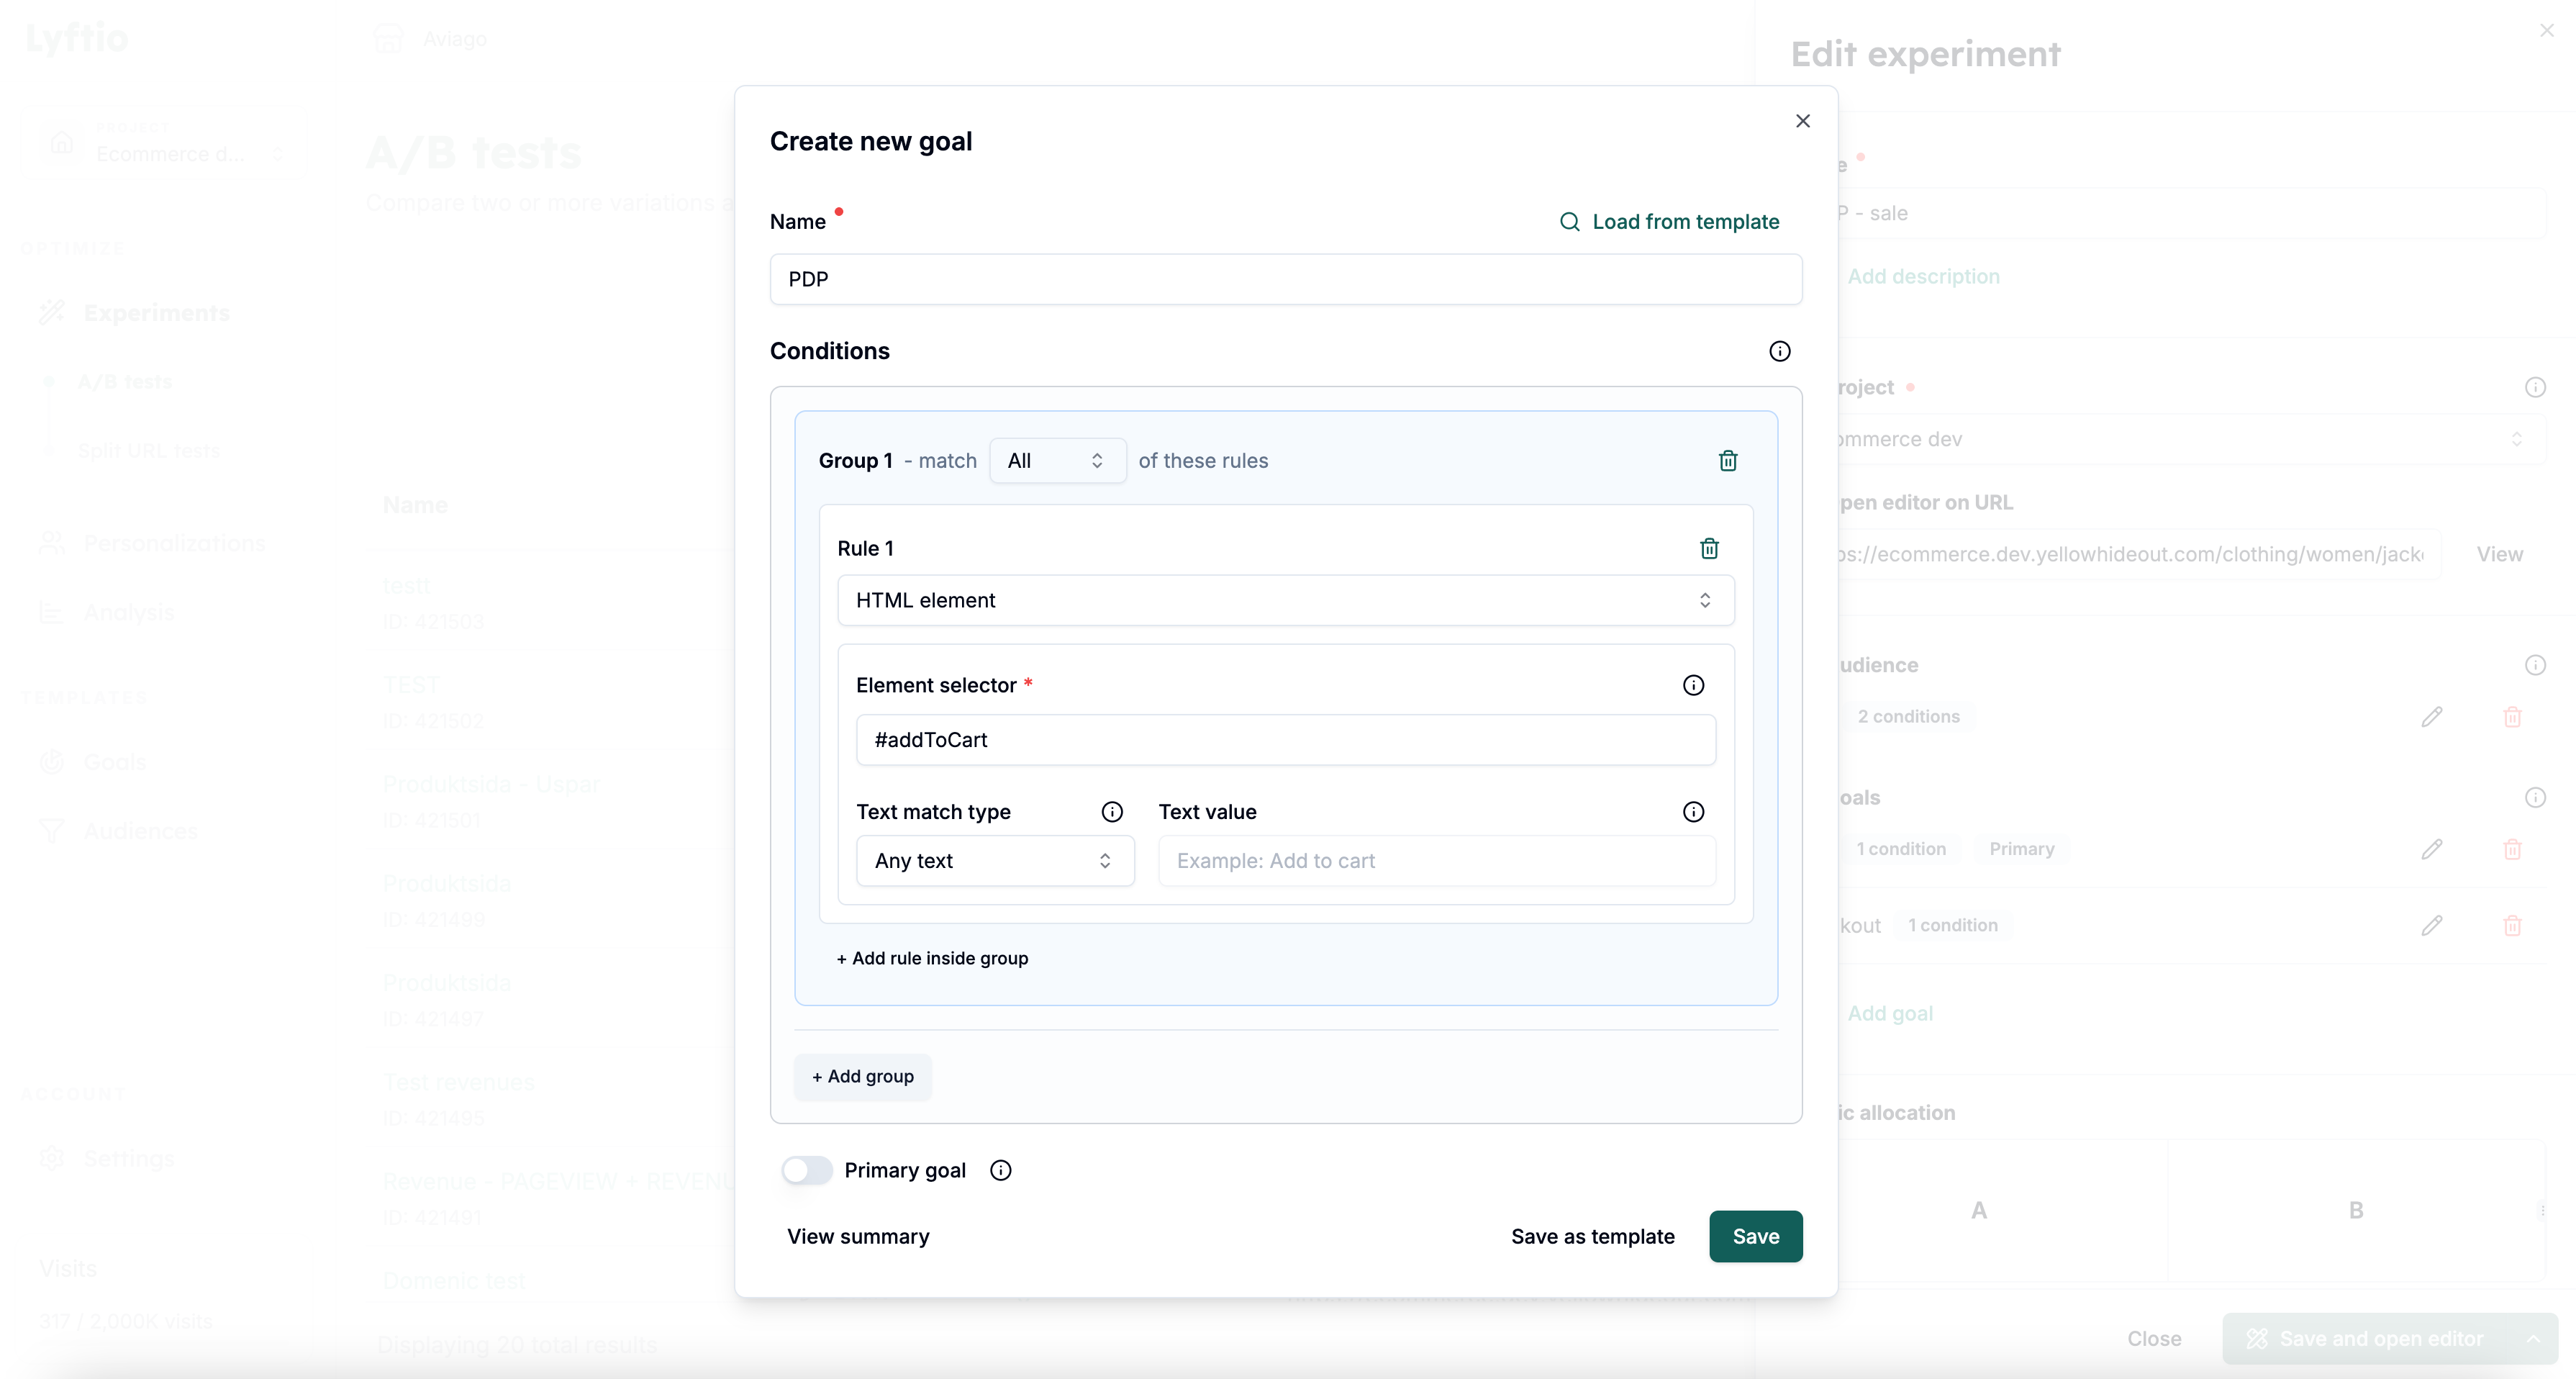Click View next to editor URL
Image resolution: width=2576 pixels, height=1379 pixels.
pos(2499,554)
